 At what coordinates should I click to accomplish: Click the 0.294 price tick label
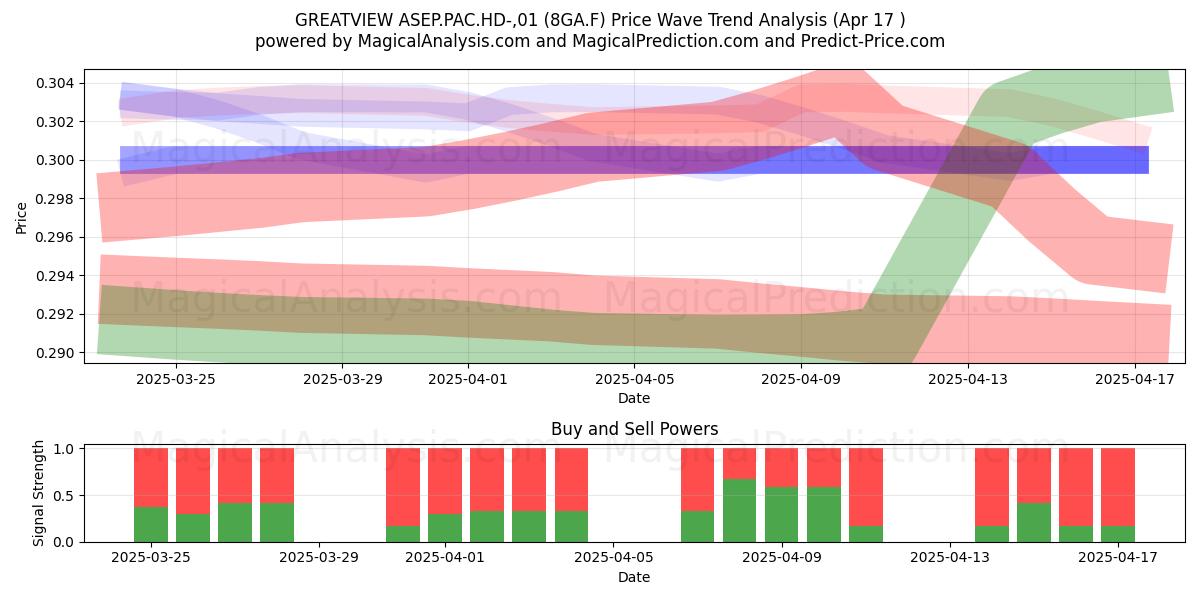(x=57, y=276)
